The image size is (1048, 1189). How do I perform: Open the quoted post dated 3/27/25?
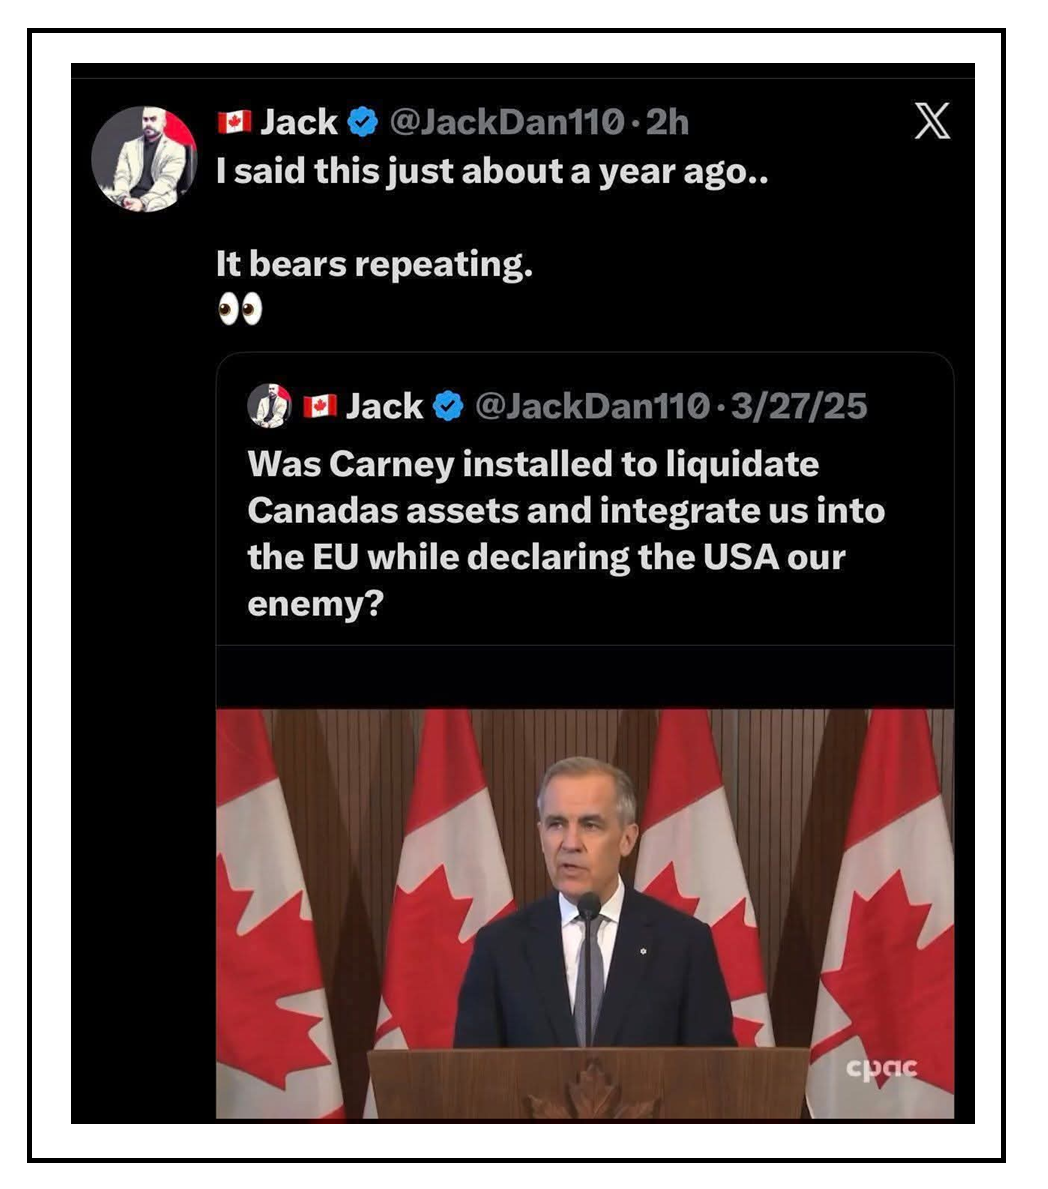coord(799,406)
